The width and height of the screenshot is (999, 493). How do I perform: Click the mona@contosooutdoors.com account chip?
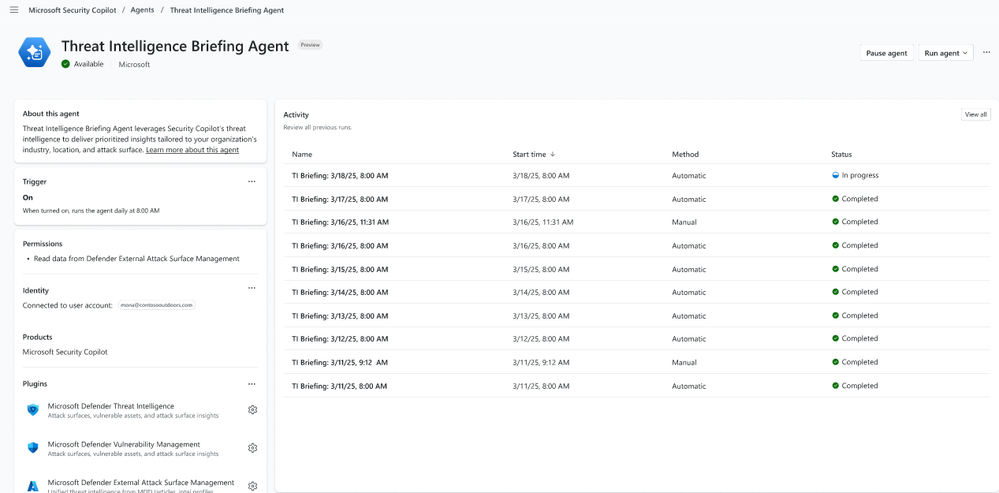pyautogui.click(x=156, y=305)
